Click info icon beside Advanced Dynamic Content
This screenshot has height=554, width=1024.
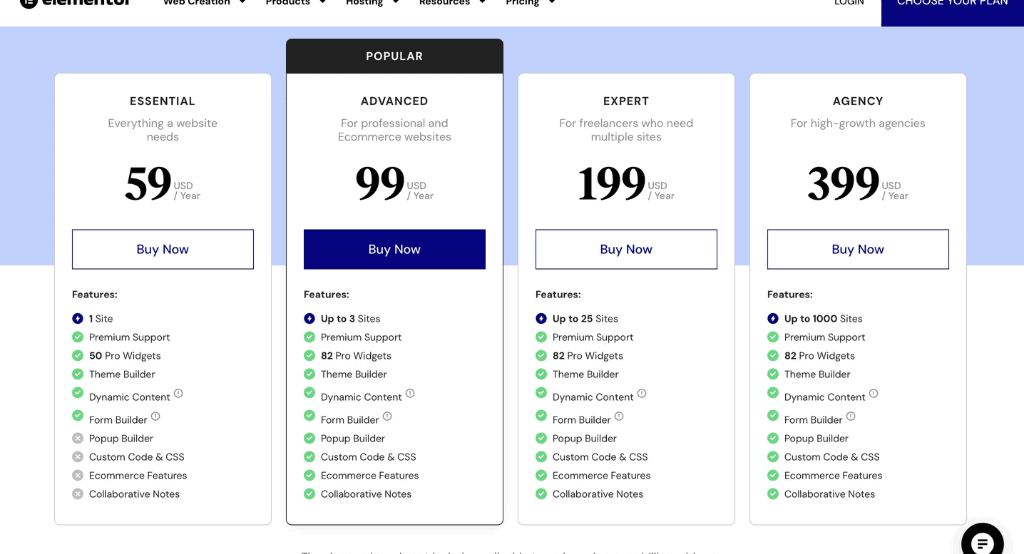[x=410, y=393]
